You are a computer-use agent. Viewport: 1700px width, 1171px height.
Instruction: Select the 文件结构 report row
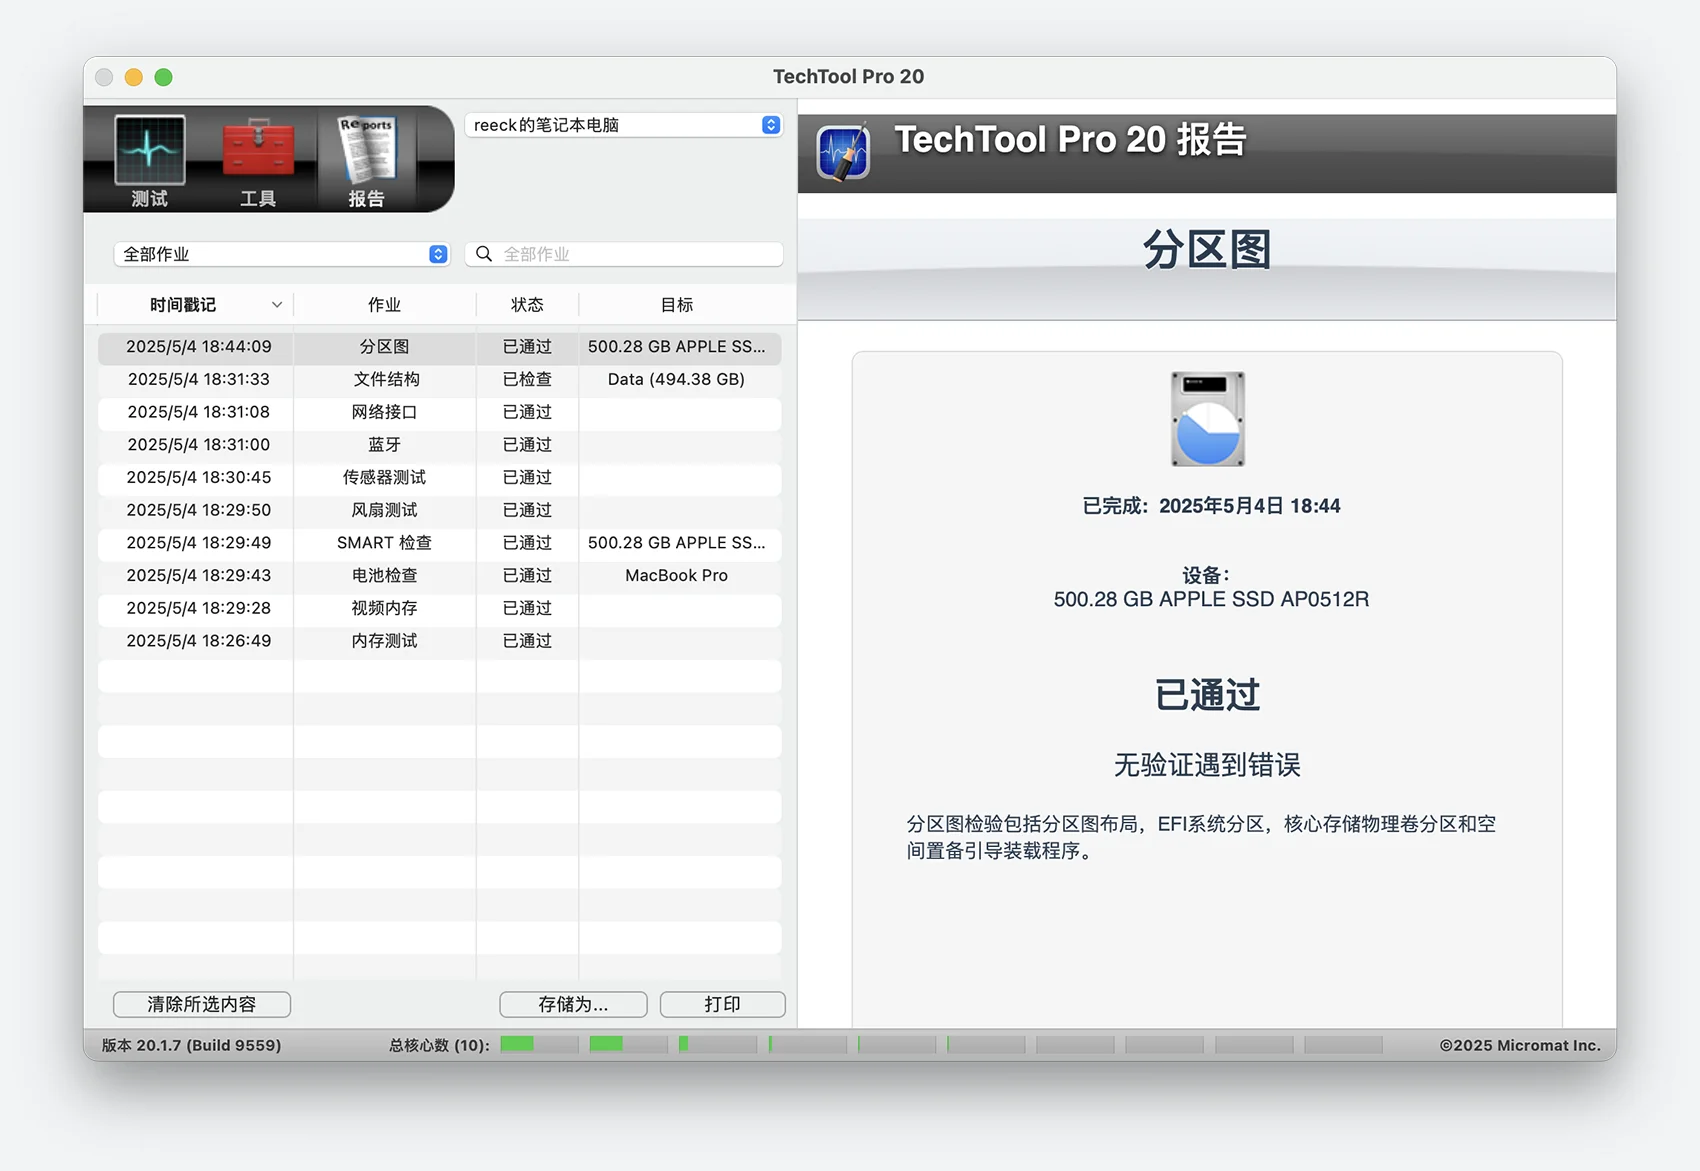click(439, 379)
